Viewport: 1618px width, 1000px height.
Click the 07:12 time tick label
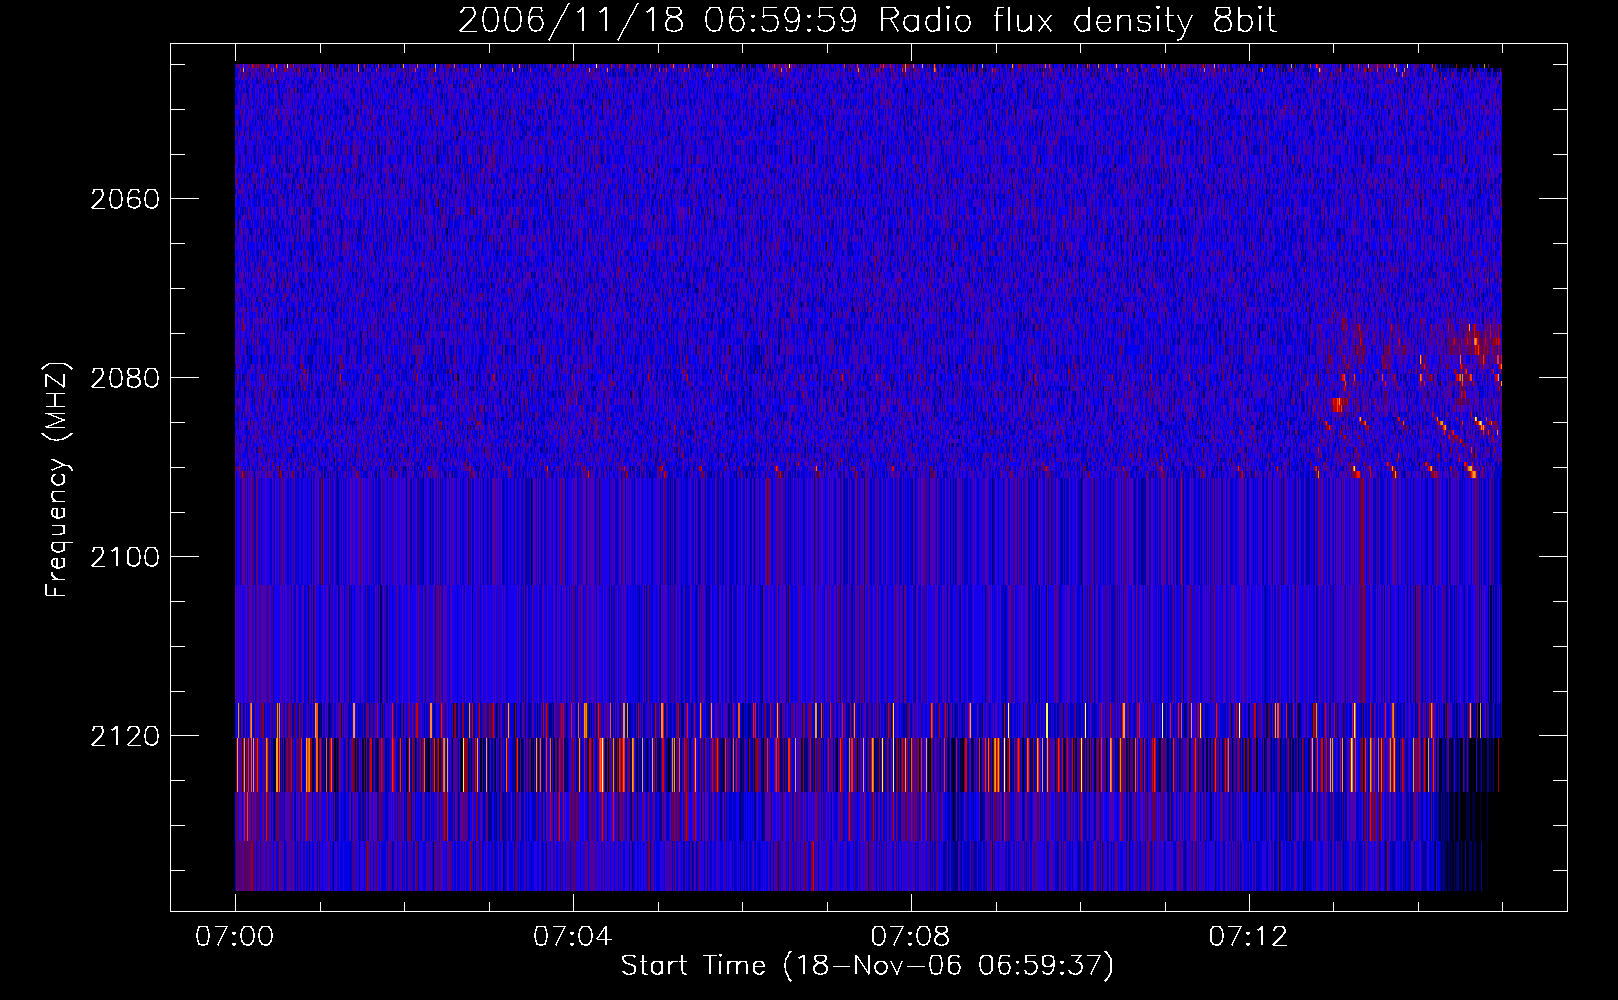click(1249, 937)
